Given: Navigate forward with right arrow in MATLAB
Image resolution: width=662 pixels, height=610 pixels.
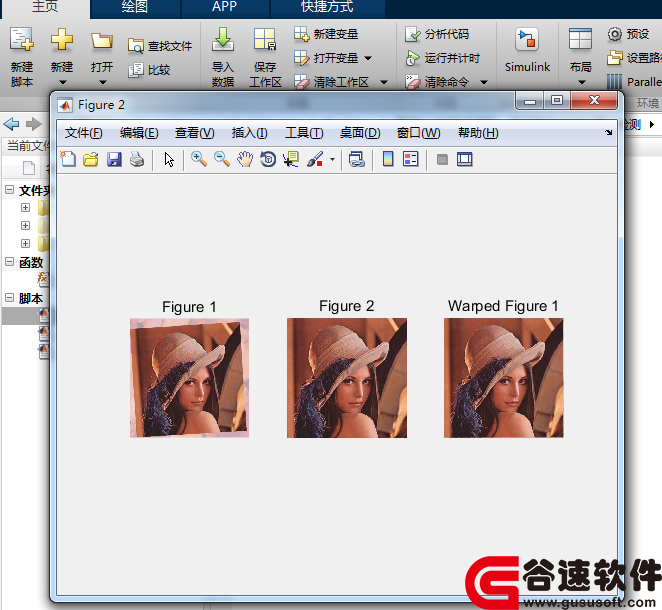Looking at the screenshot, I should pos(34,124).
